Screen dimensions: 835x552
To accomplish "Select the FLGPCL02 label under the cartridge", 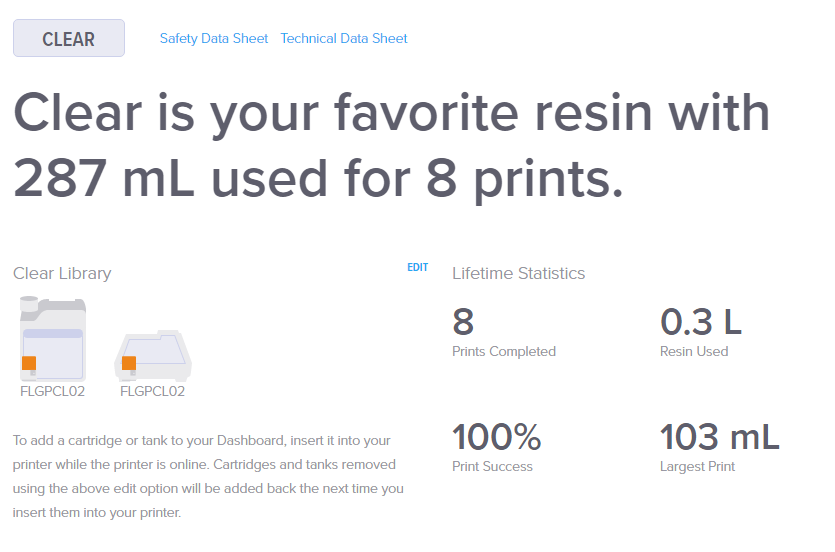I will coord(53,391).
